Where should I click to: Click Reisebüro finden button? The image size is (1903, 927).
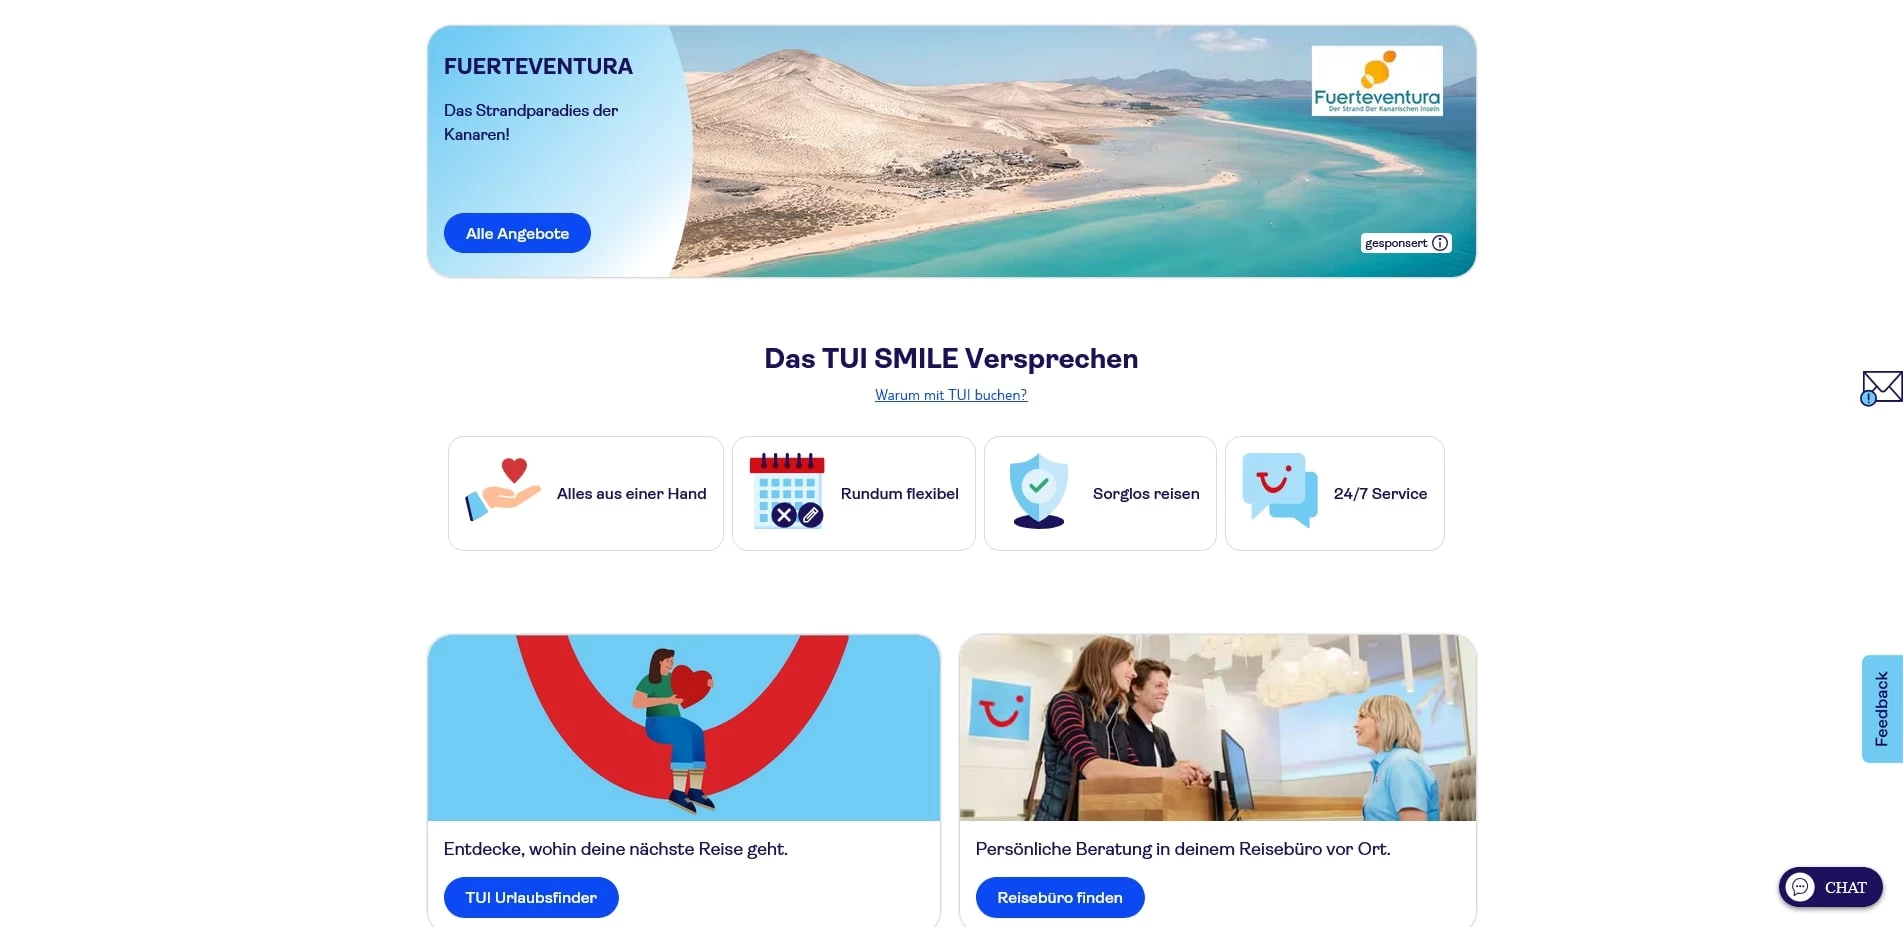(1060, 897)
